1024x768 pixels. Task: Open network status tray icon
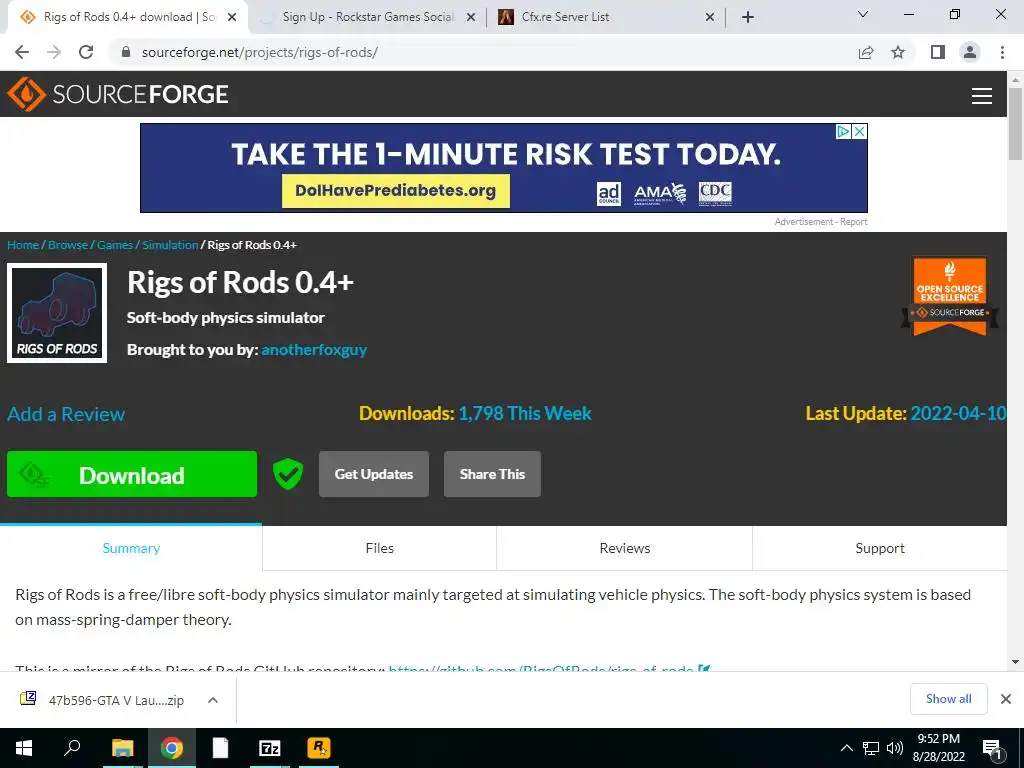871,748
